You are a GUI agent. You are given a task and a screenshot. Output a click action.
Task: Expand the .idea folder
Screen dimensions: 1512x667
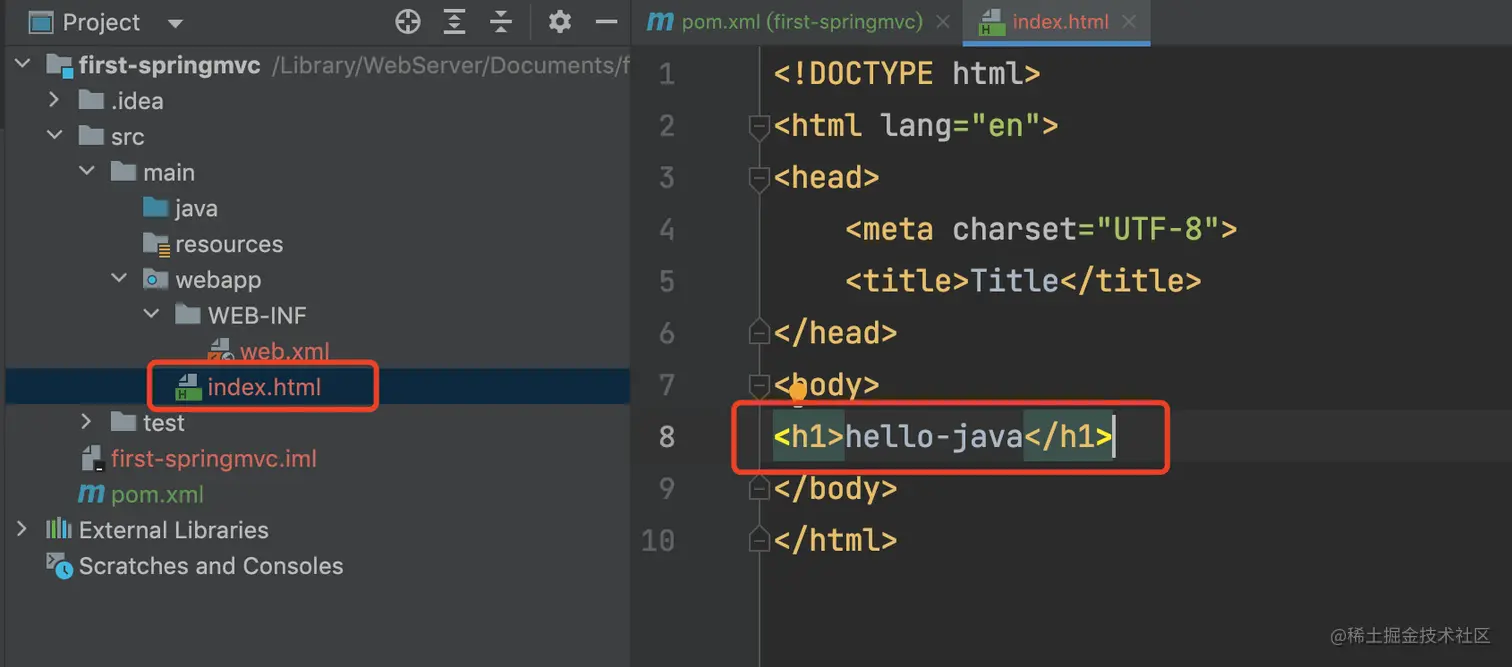pyautogui.click(x=55, y=101)
